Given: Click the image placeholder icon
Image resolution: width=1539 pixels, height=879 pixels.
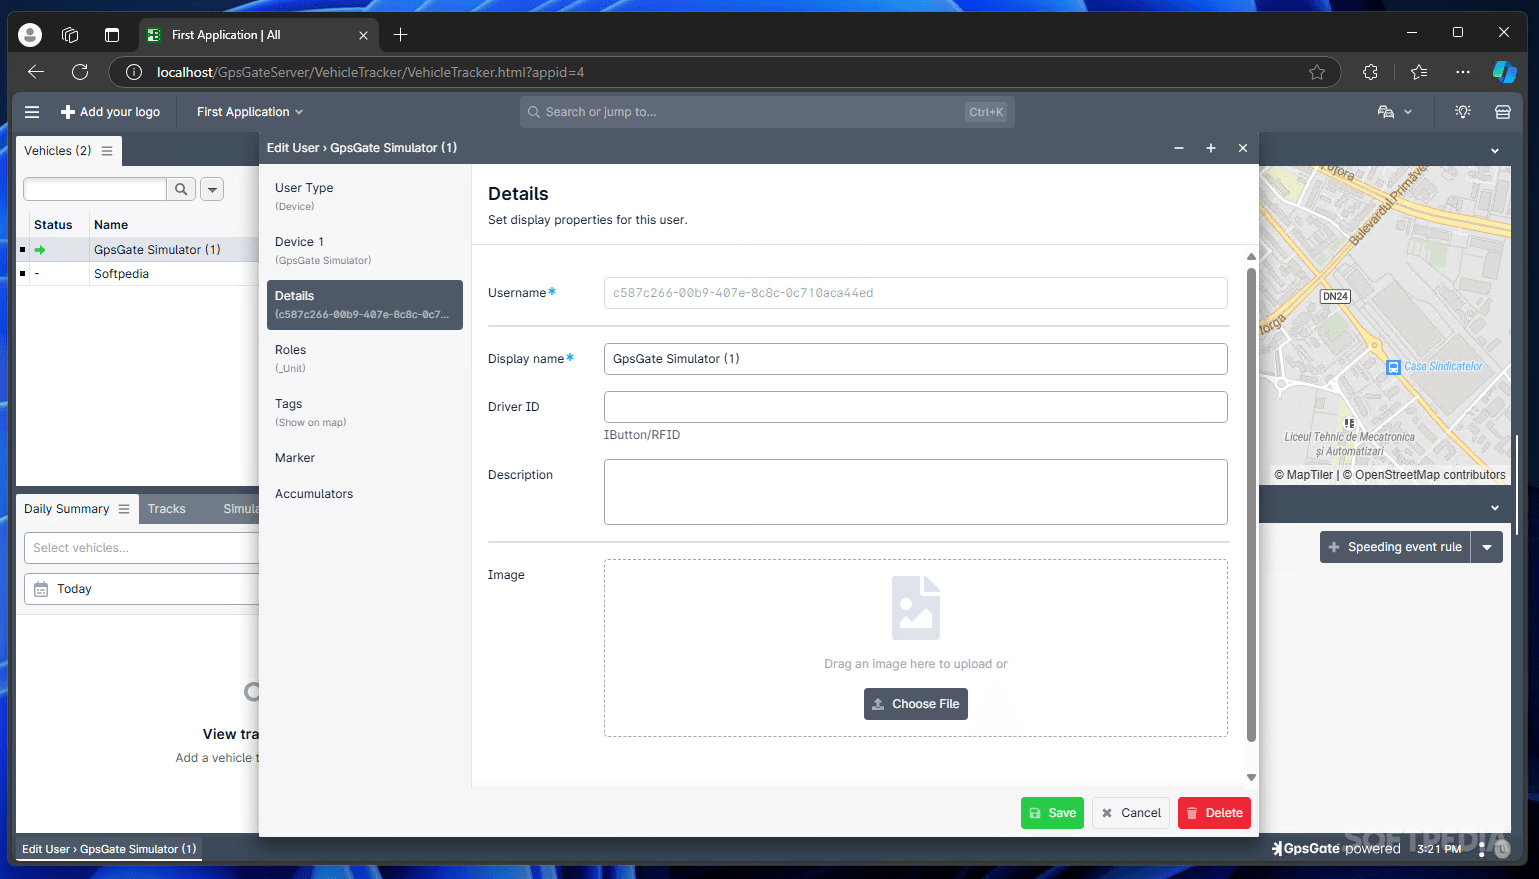Looking at the screenshot, I should click(915, 608).
